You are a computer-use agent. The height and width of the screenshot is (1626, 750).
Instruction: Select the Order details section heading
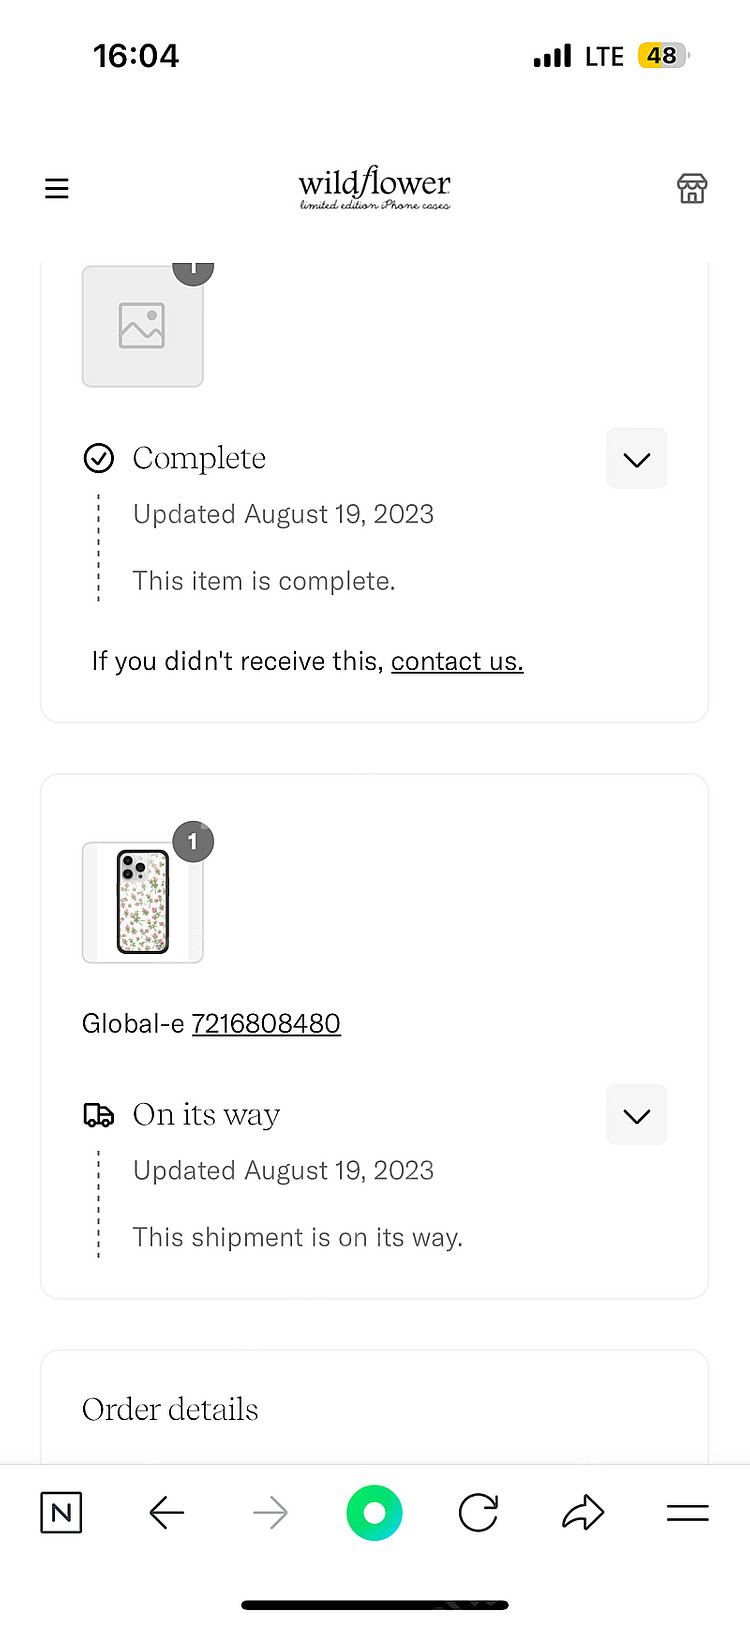(x=170, y=1409)
